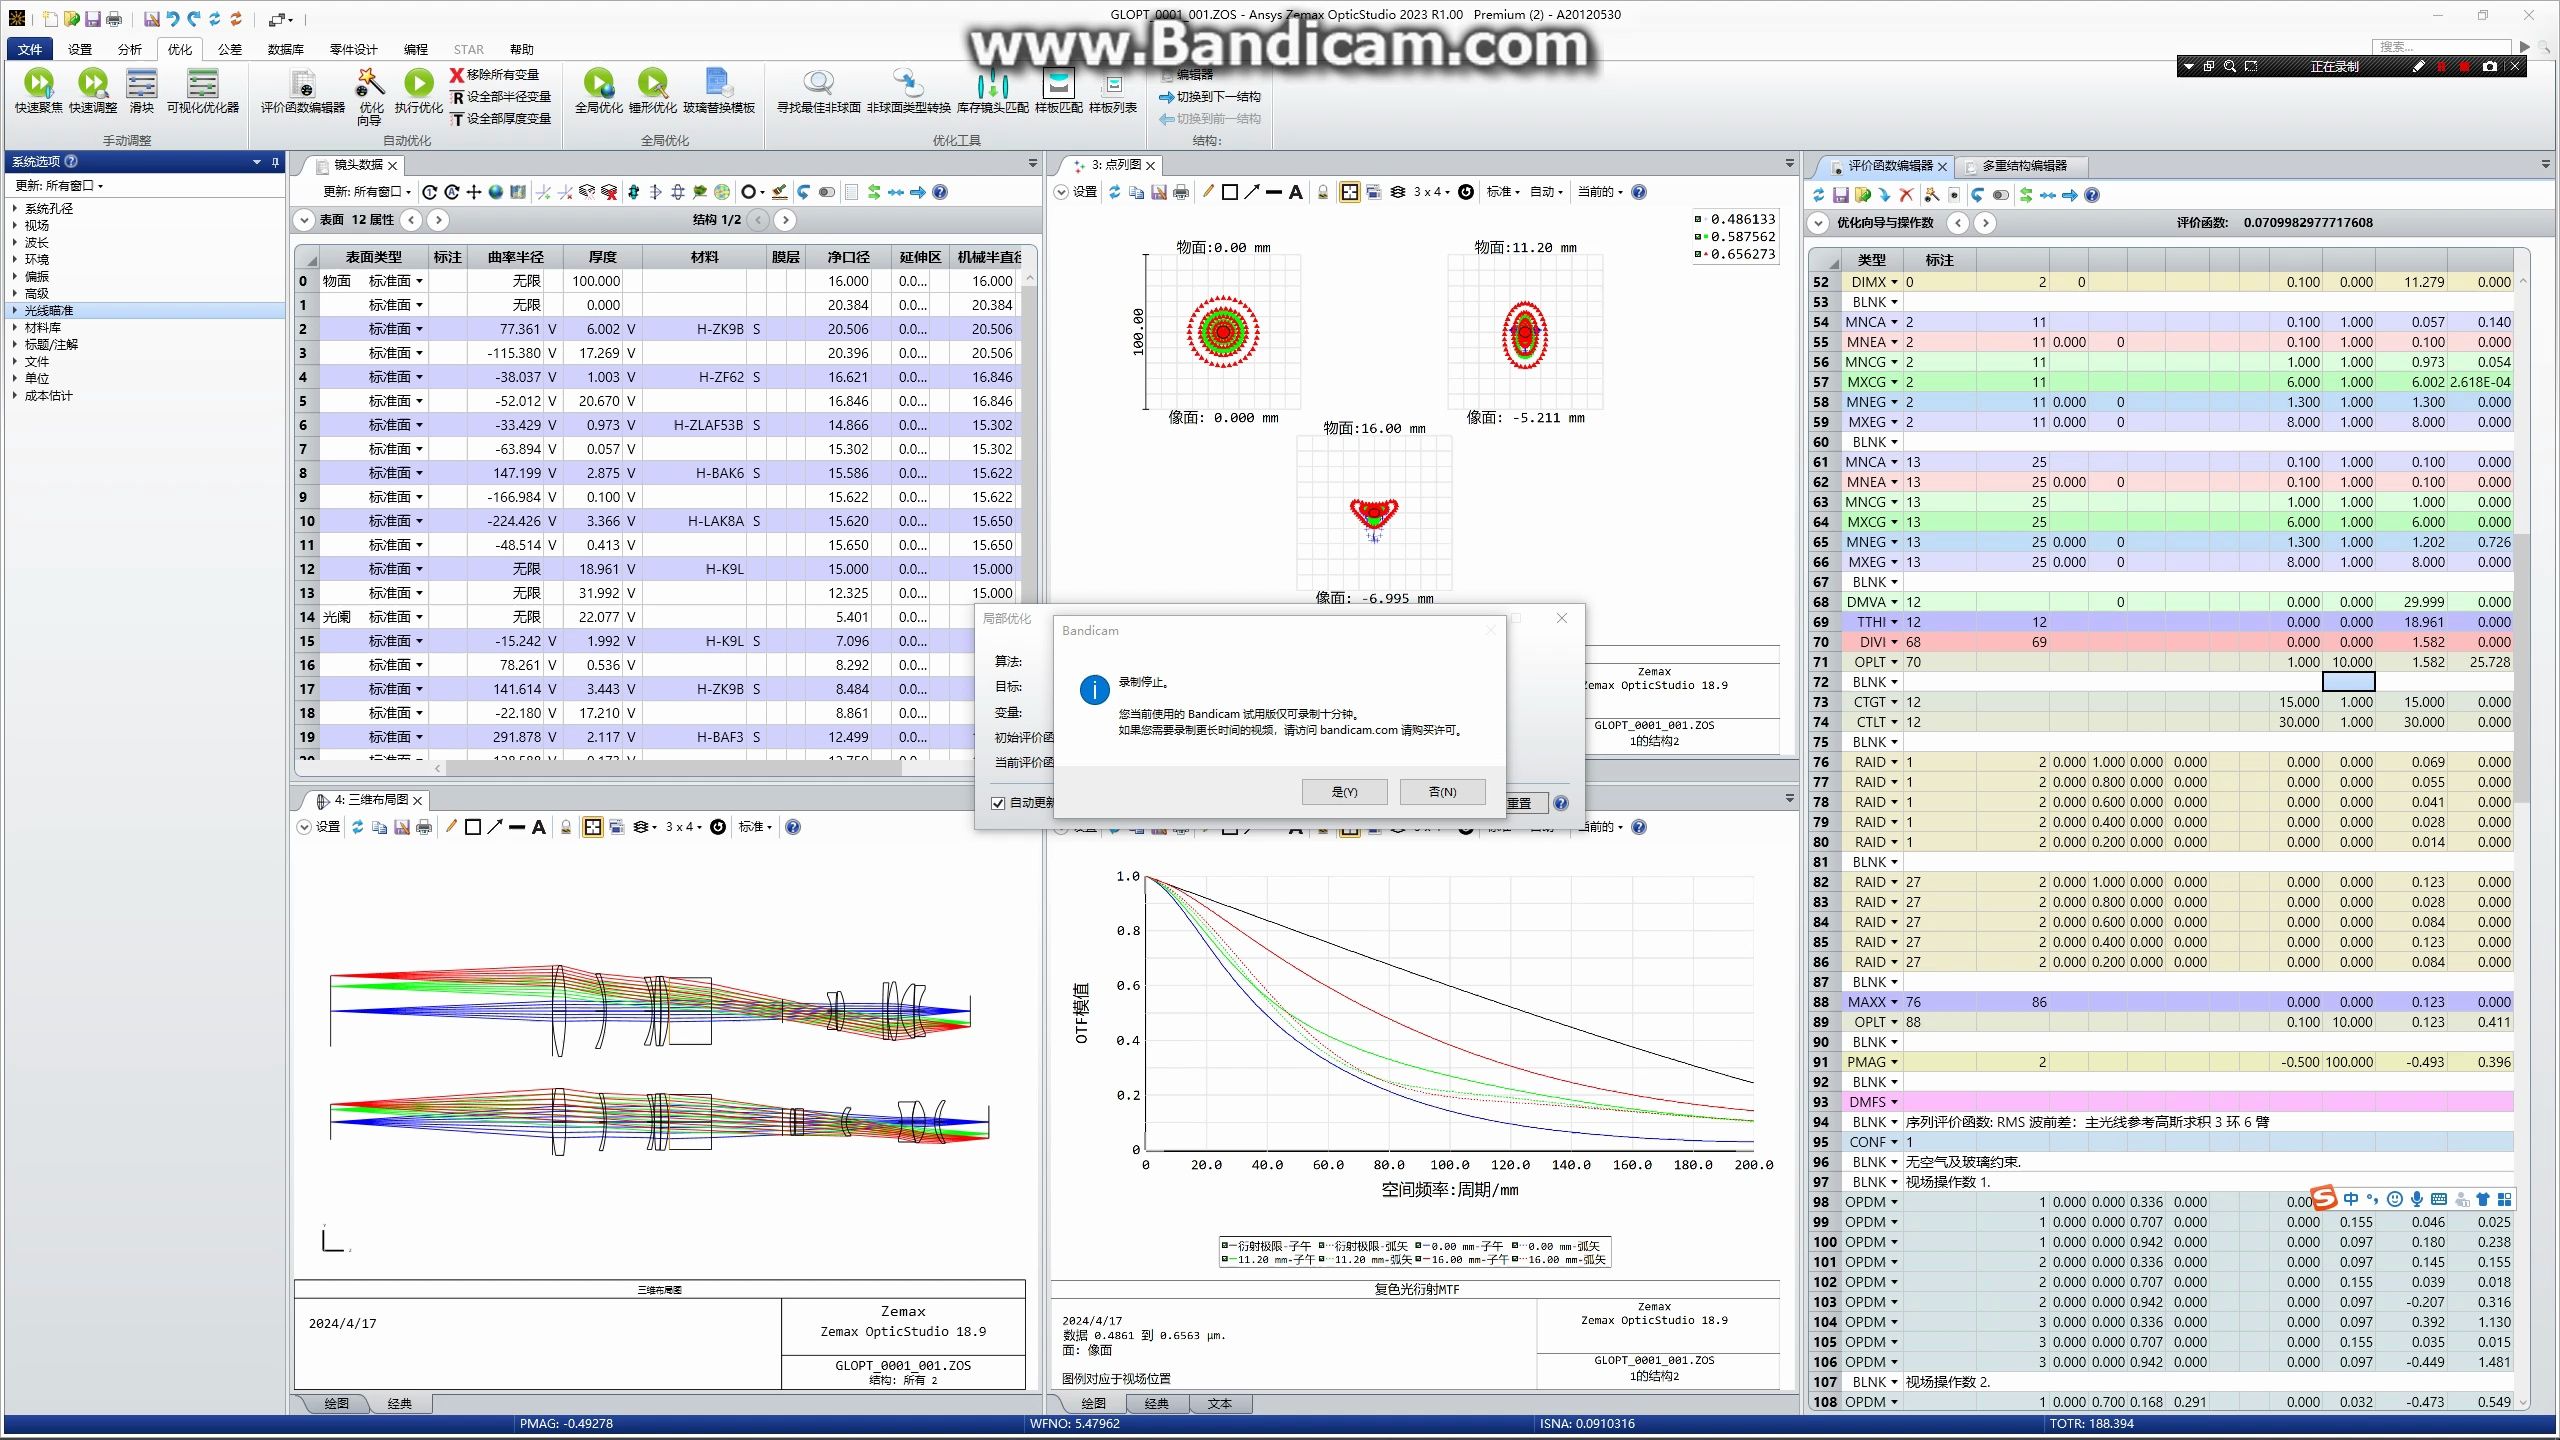Click the 否(N) button in Bandicam dialog

1441,792
